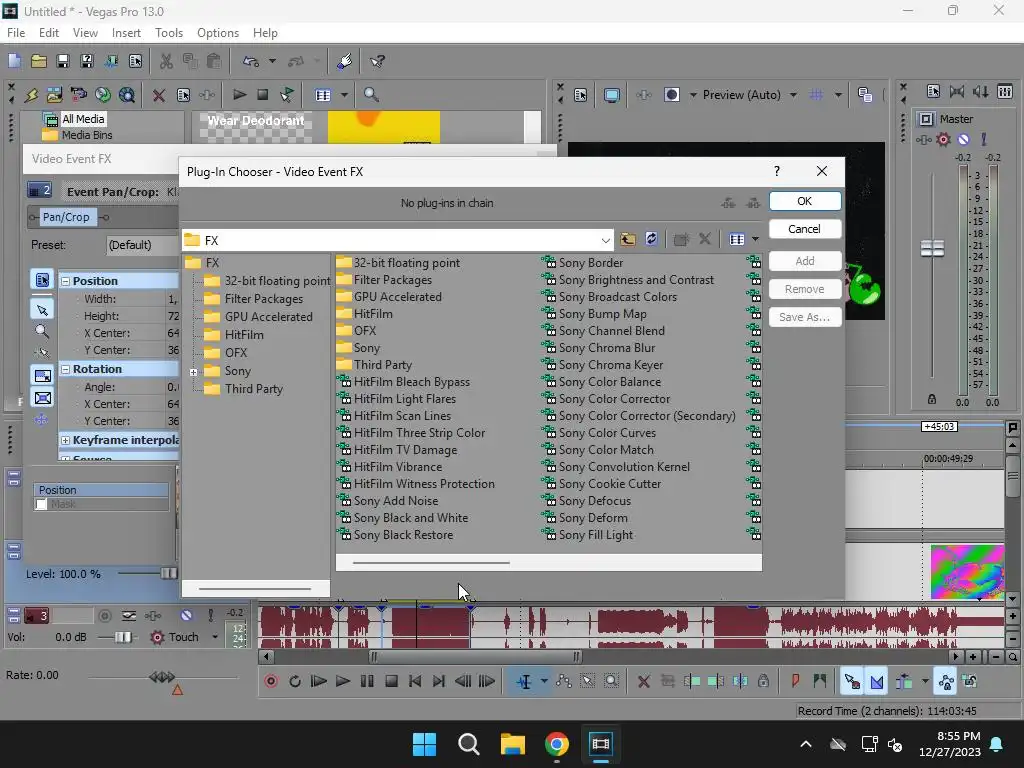Image resolution: width=1024 pixels, height=768 pixels.
Task: Open a project with the folder icon
Action: [39, 61]
